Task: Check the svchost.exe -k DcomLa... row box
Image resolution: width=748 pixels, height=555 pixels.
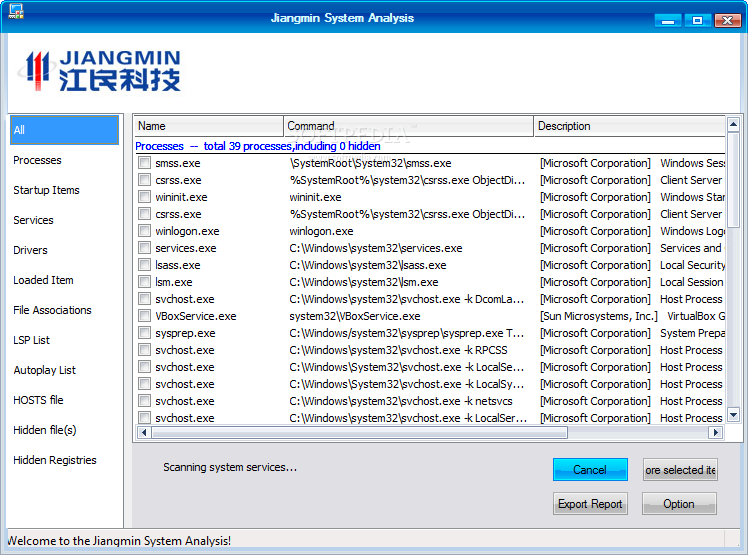Action: click(144, 299)
